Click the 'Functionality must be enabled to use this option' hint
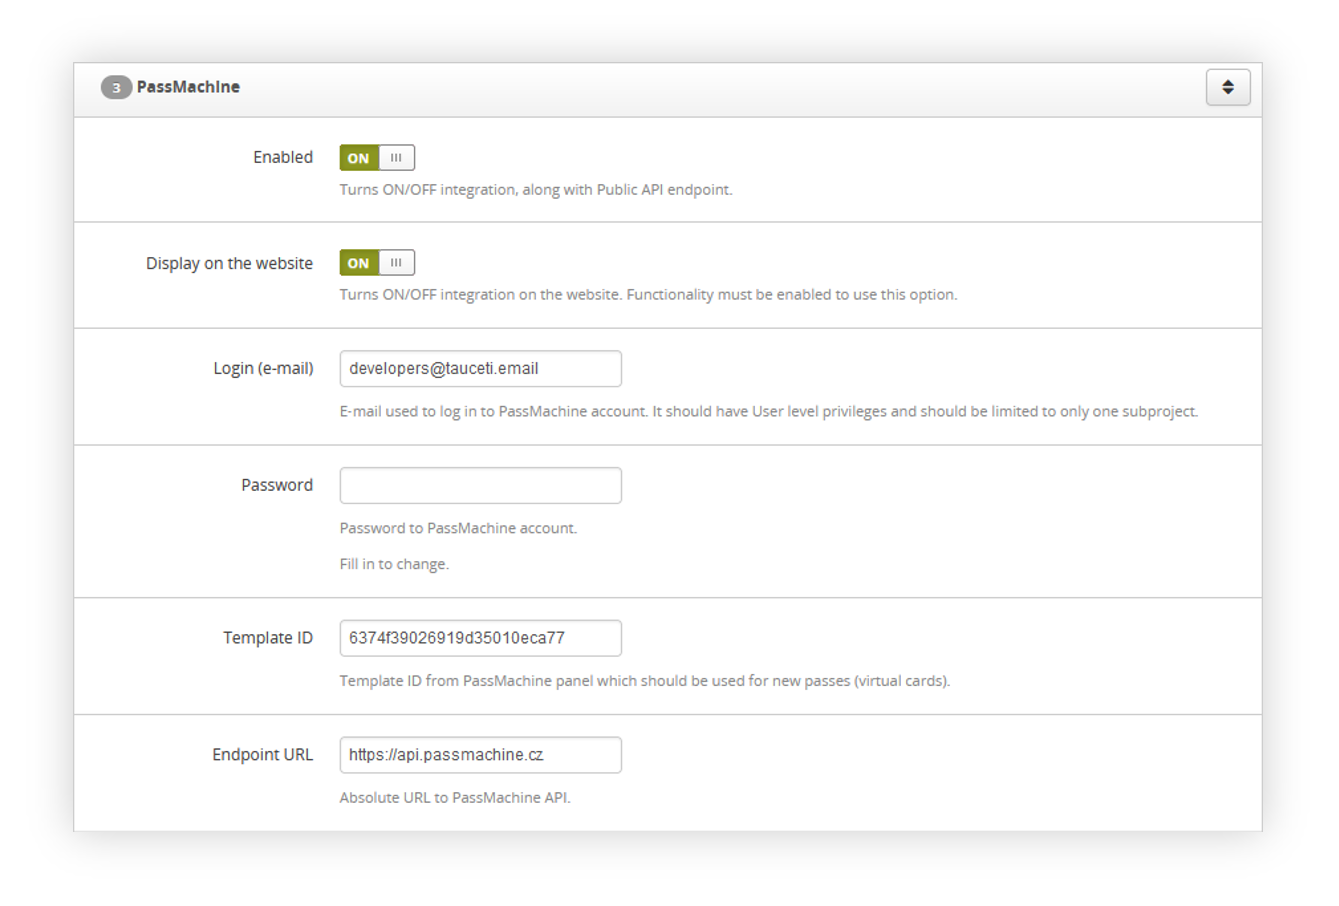The width and height of the screenshot is (1339, 906). point(792,295)
